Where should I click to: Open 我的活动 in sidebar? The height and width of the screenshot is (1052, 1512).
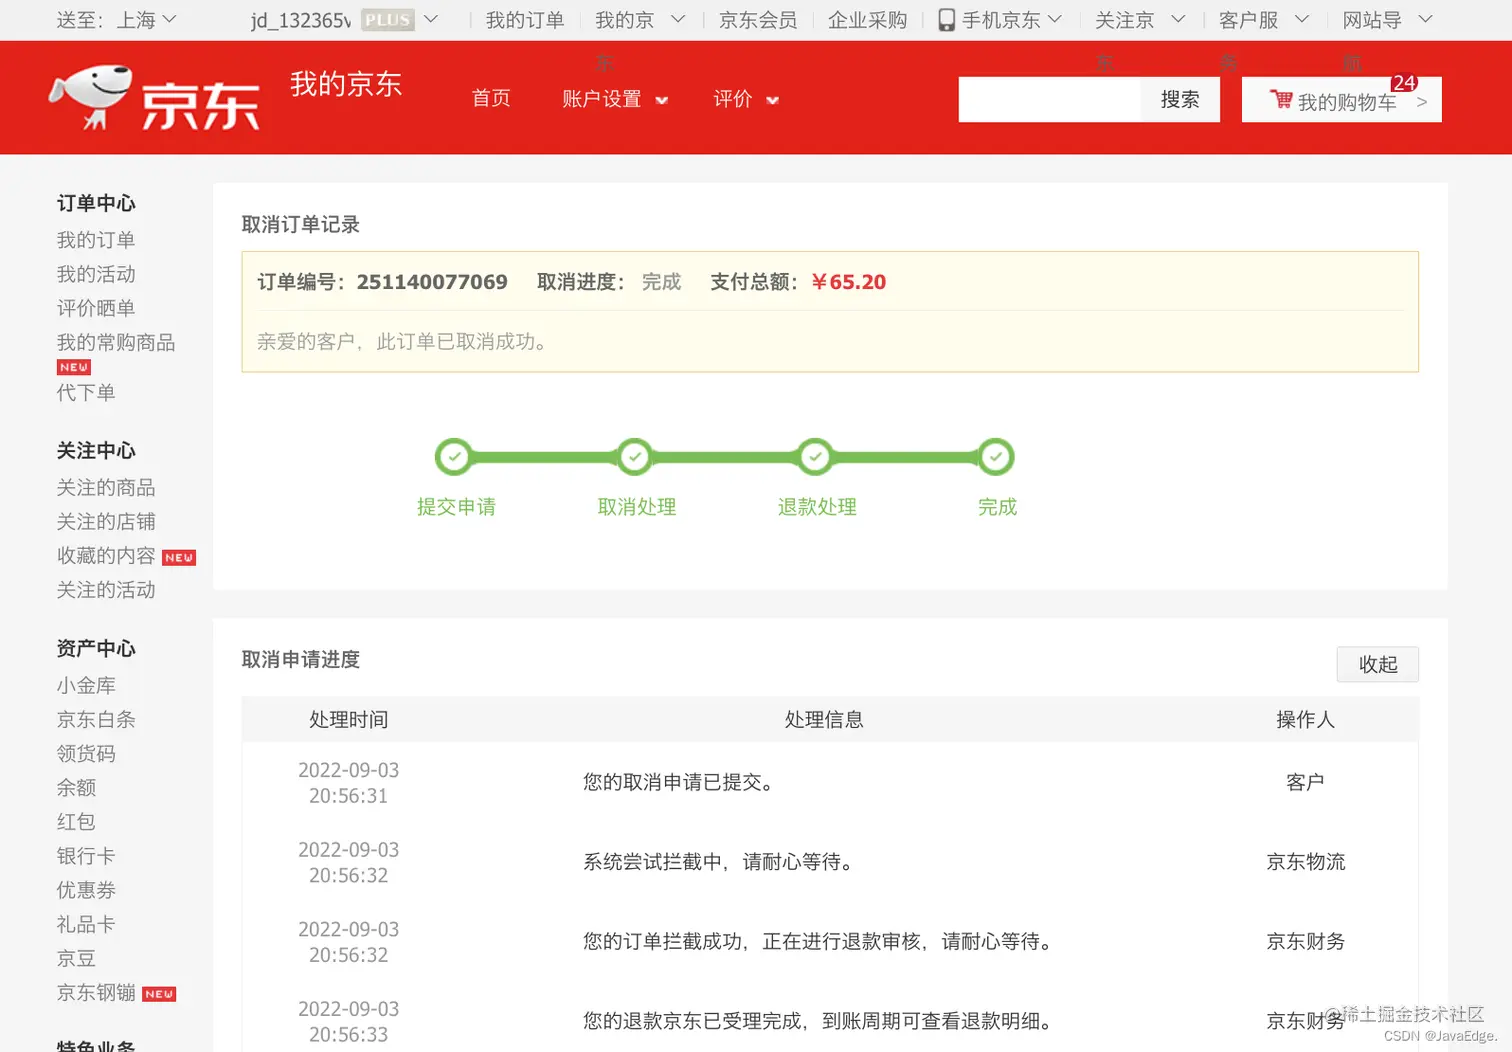(96, 274)
